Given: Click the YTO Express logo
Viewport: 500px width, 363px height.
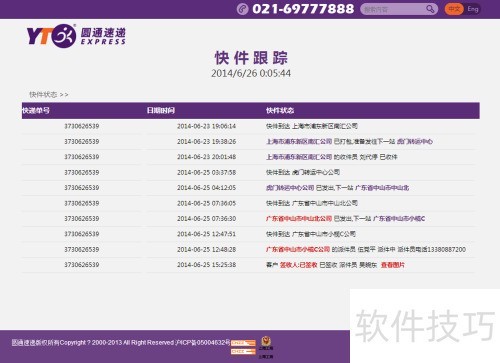Looking at the screenshot, I should coord(76,36).
